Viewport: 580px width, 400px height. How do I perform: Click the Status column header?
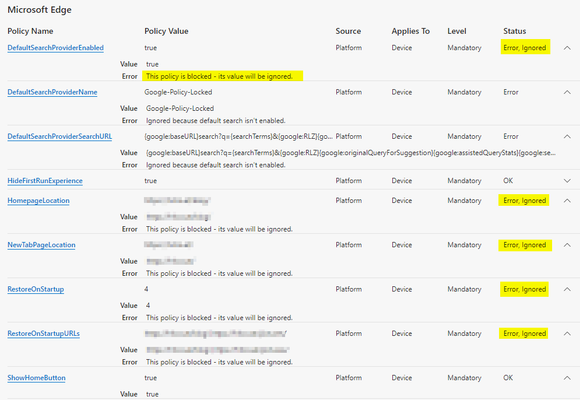515,31
